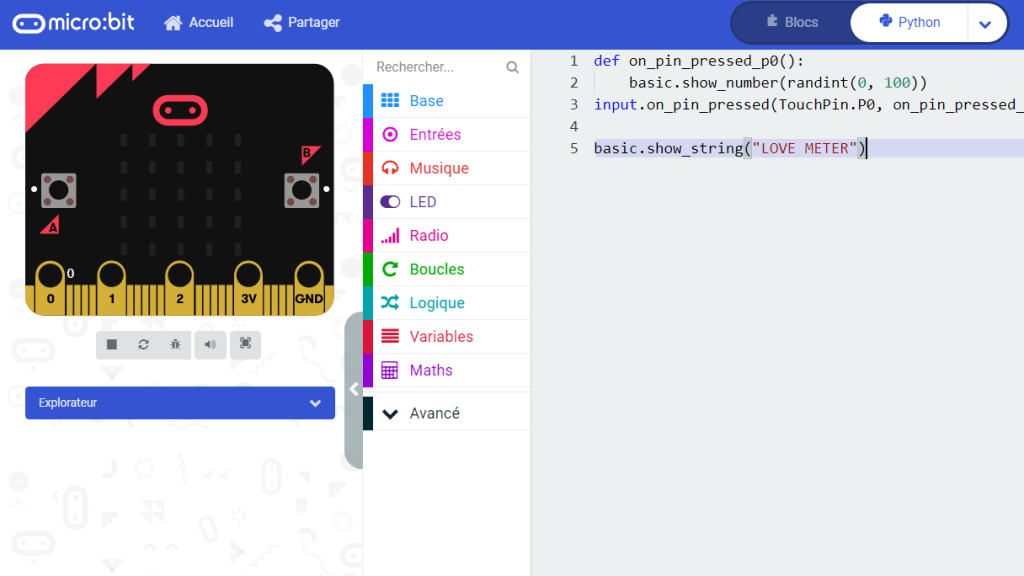Open the Musique category
The height and width of the screenshot is (576, 1024).
pyautogui.click(x=438, y=168)
